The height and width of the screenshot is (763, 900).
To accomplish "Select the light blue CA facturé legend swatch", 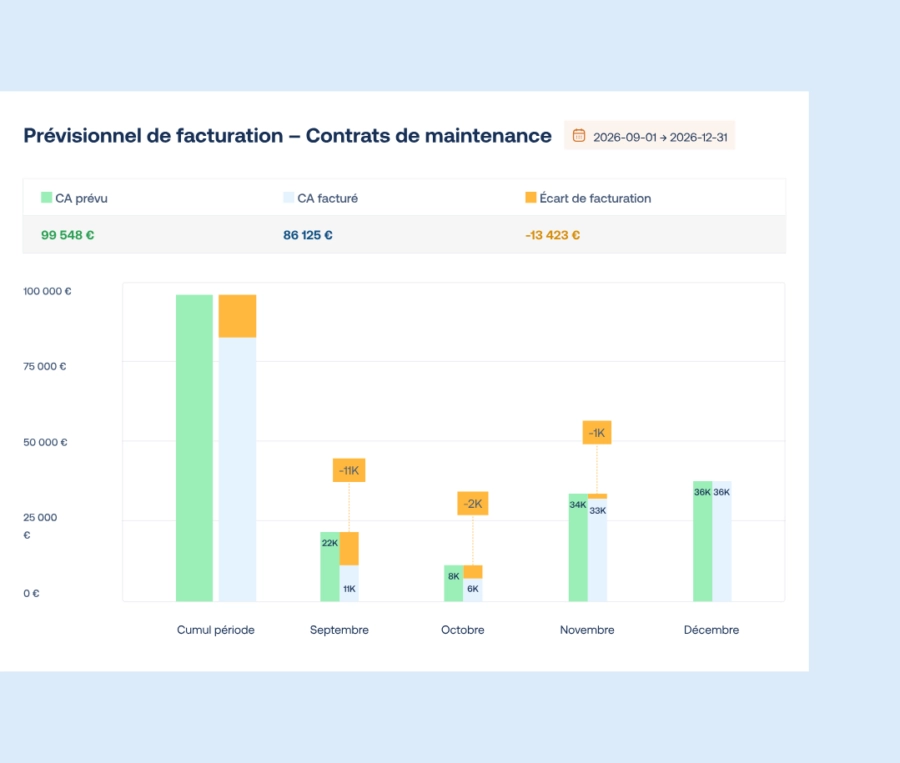I will [x=287, y=198].
